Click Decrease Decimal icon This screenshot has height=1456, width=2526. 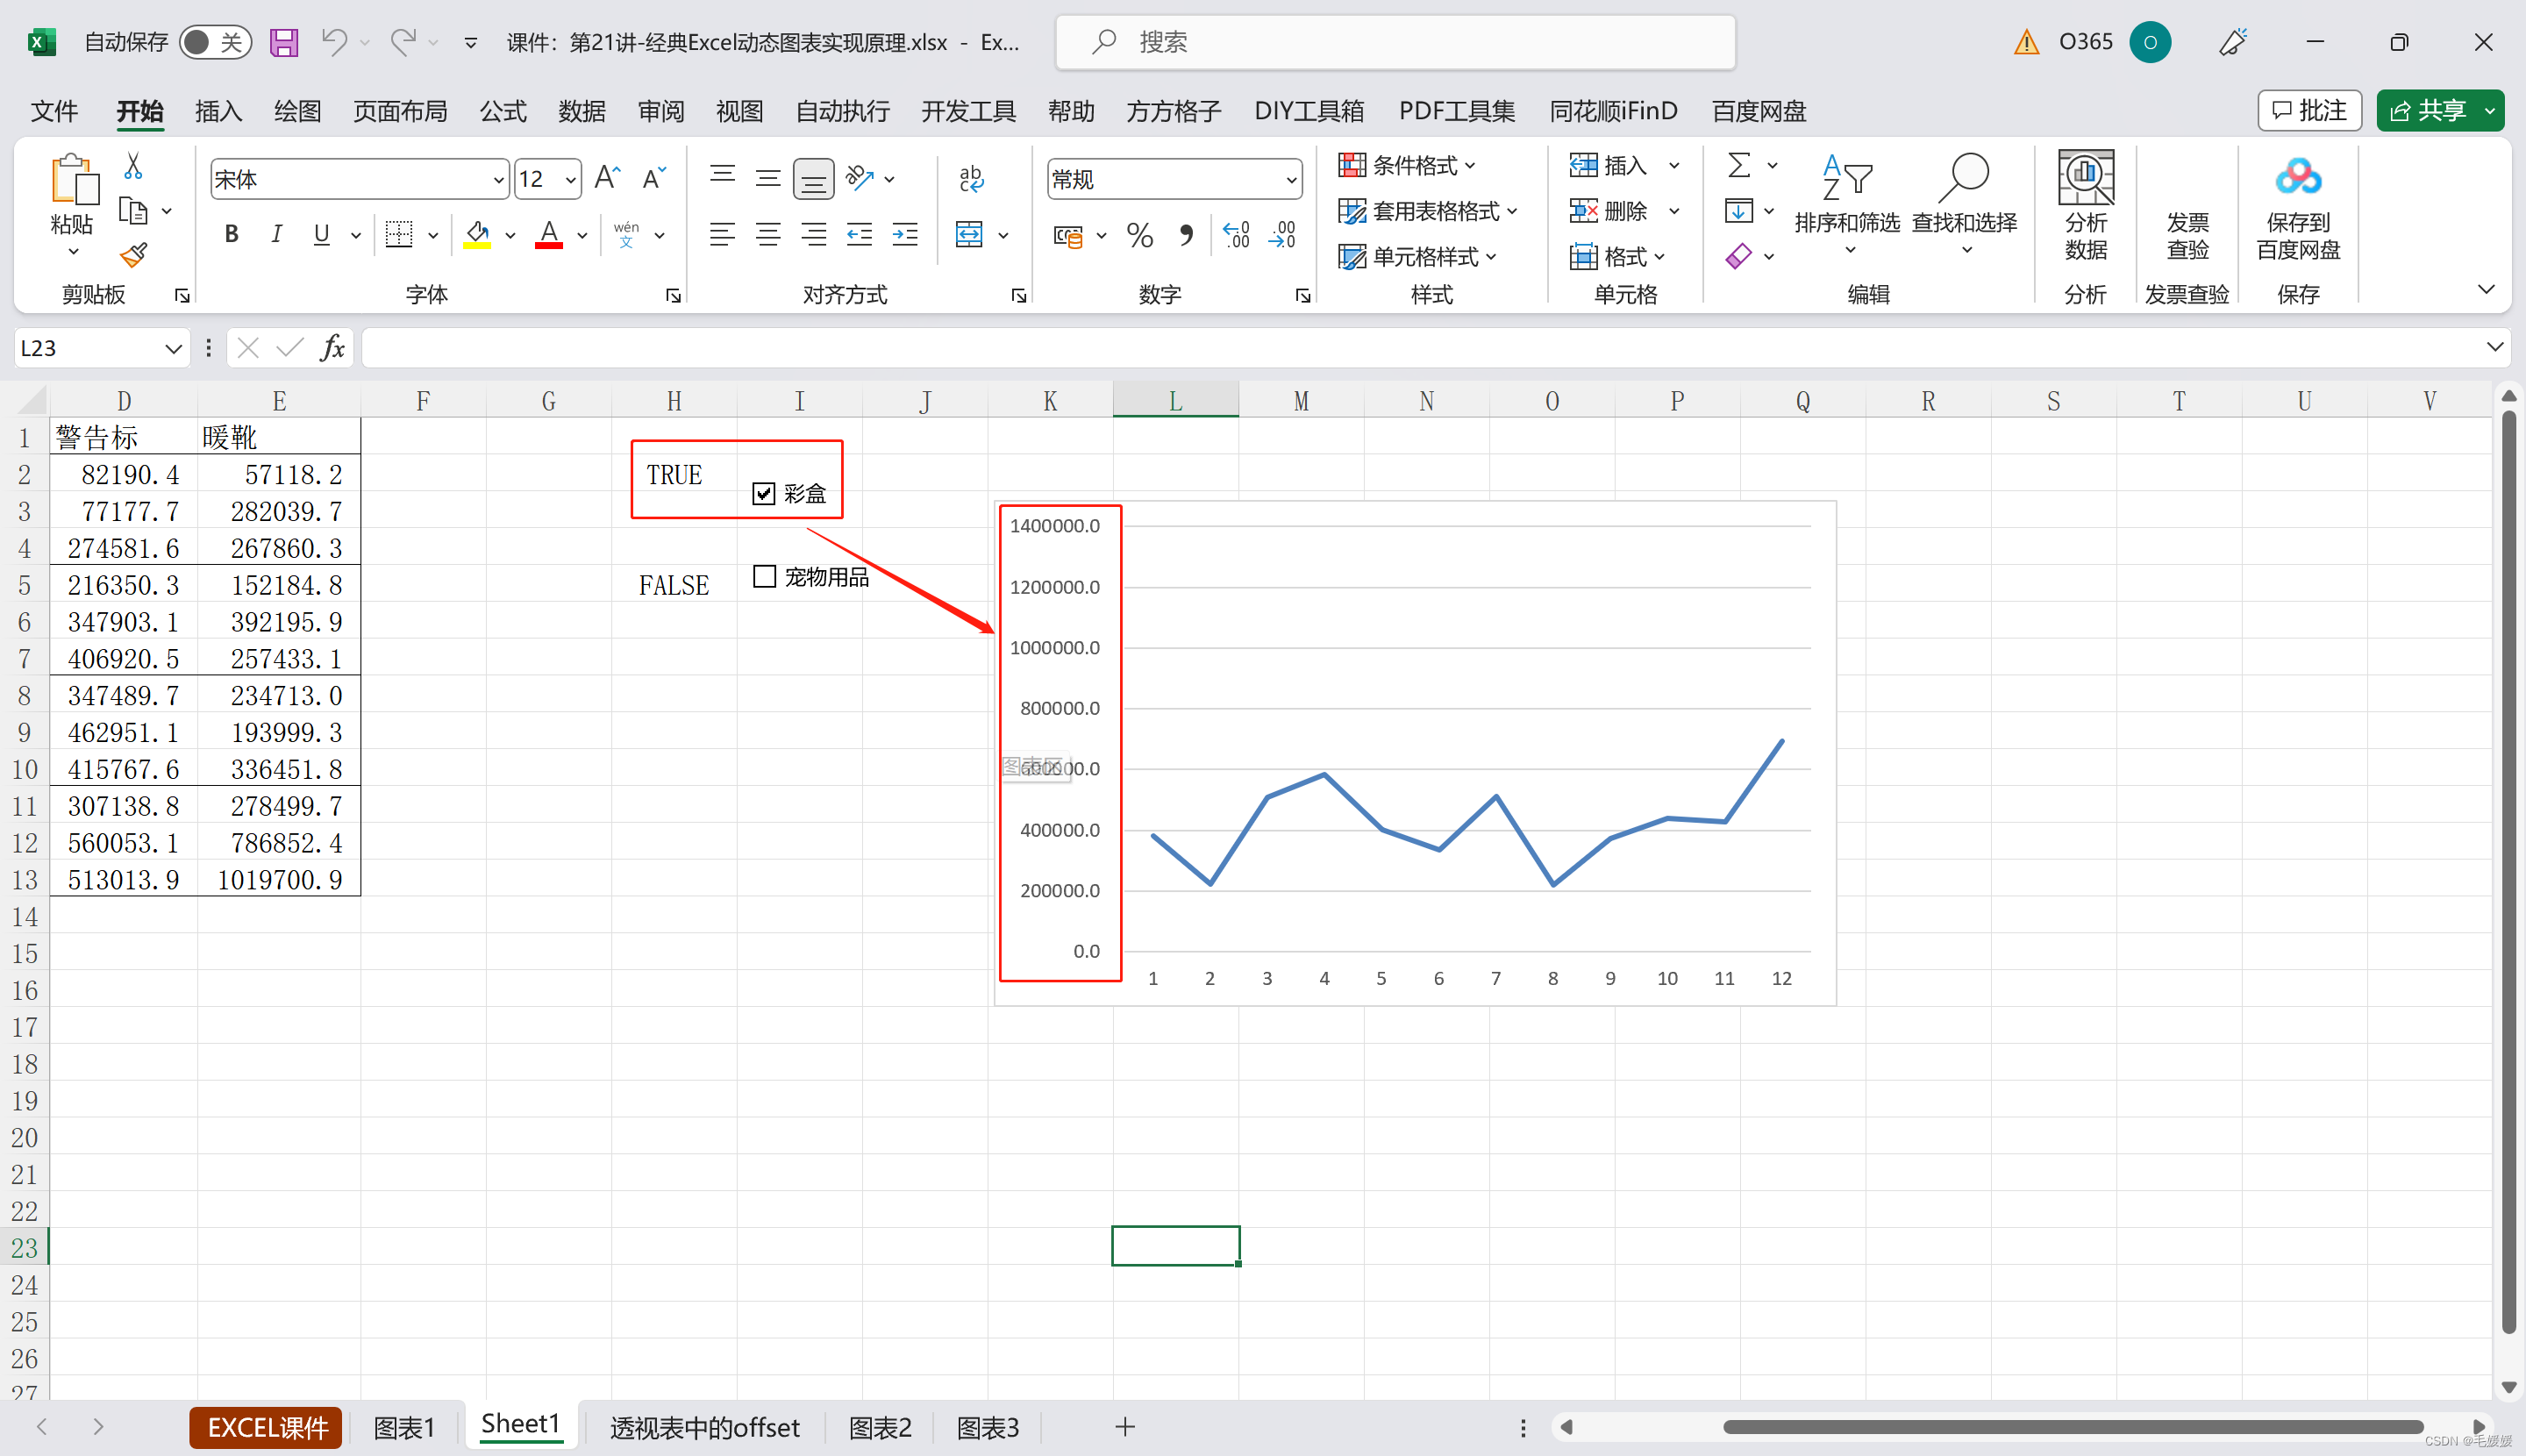pyautogui.click(x=1282, y=235)
